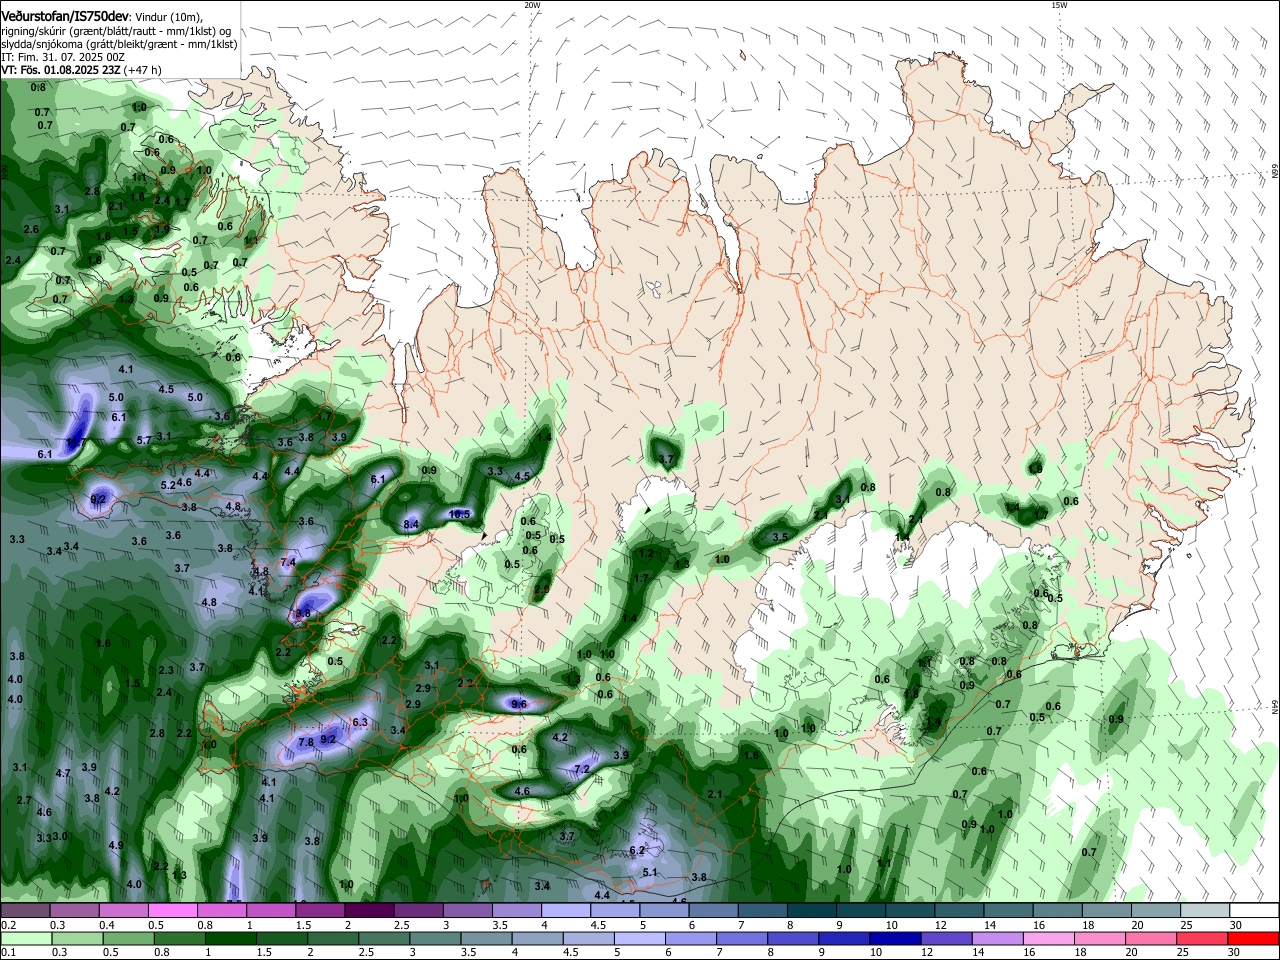Select the 2.6 precipitation value
The height and width of the screenshot is (960, 1280).
pyautogui.click(x=30, y=229)
